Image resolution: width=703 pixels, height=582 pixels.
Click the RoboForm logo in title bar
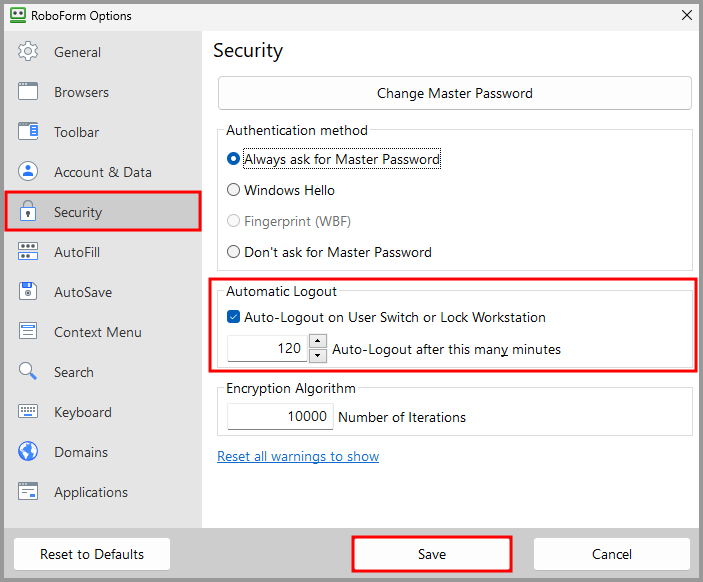18,15
